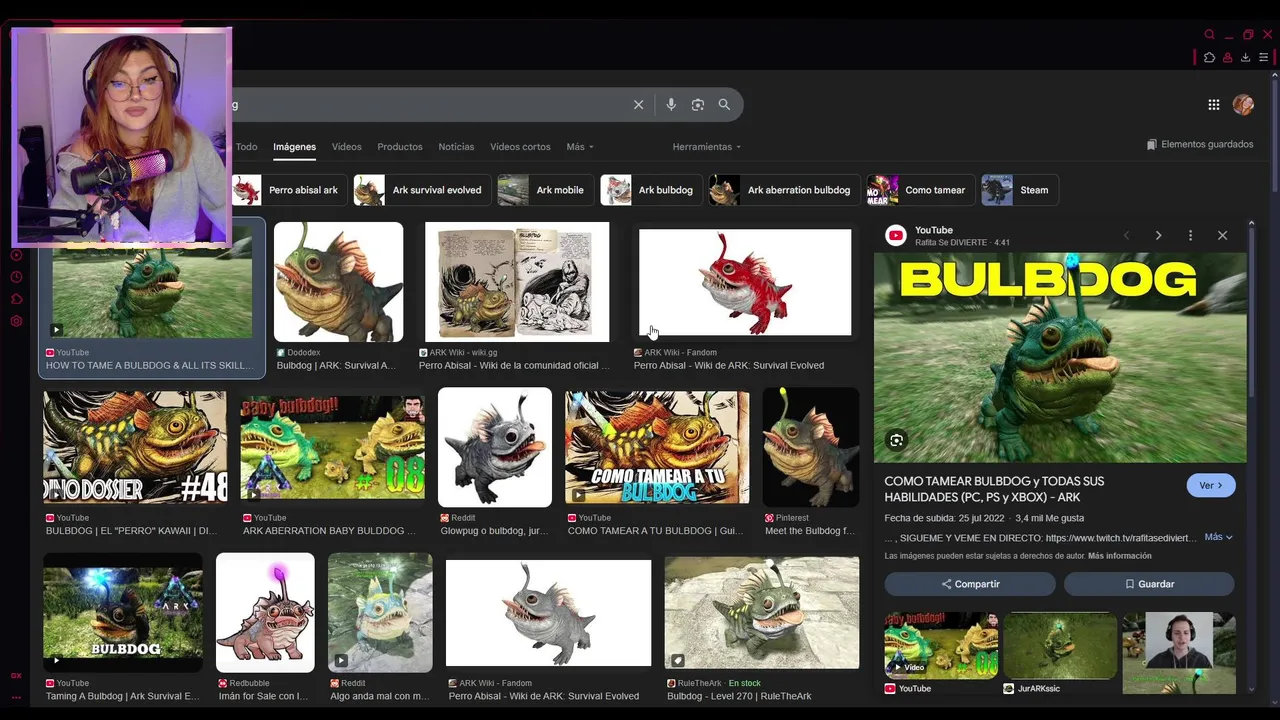Select the Imágenes tab
Image resolution: width=1280 pixels, height=720 pixels.
(x=295, y=147)
